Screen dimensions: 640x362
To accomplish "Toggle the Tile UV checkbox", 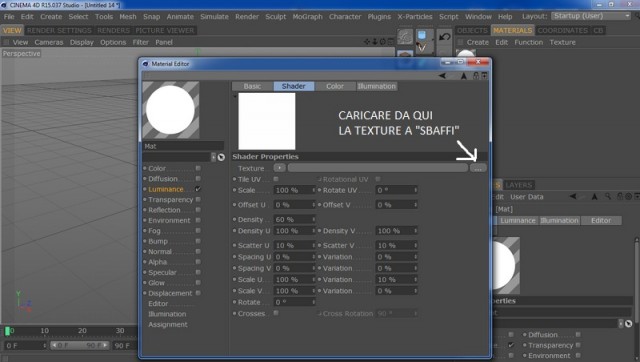I will click(276, 179).
